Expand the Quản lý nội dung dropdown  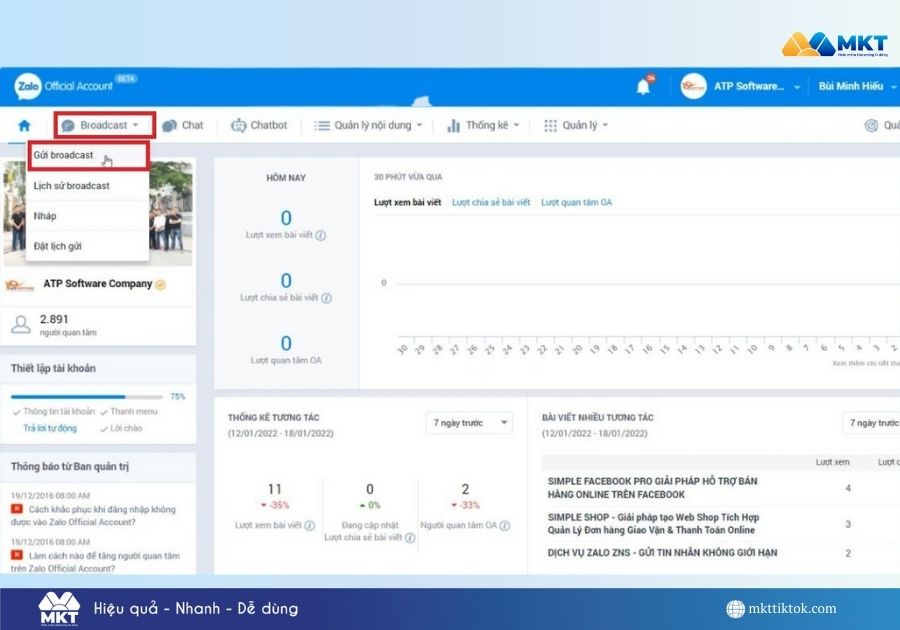[419, 125]
